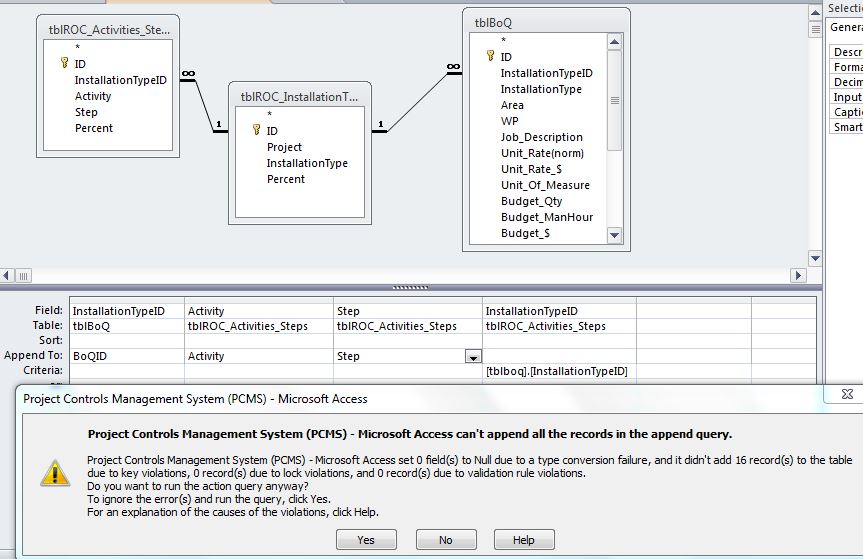863x559 pixels.
Task: Select InstallationTypeID field in tblBoQ list
Action: [547, 73]
